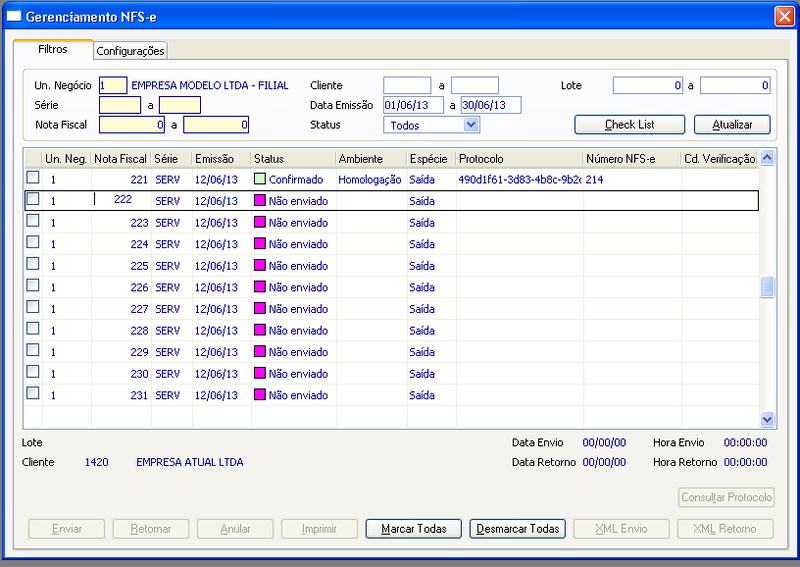The width and height of the screenshot is (800, 567).
Task: Click the scroll down arrow of the grid
Action: pyautogui.click(x=767, y=420)
